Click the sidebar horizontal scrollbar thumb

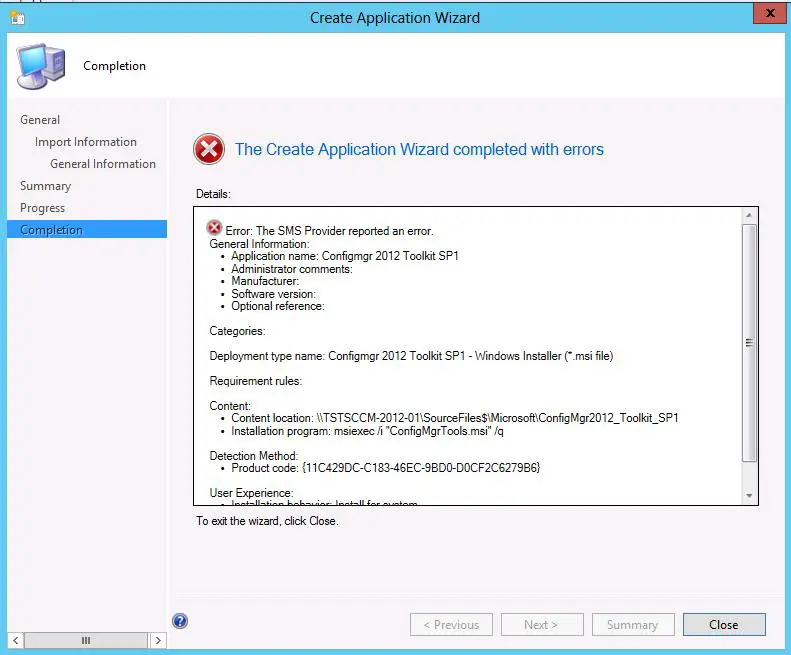click(x=86, y=640)
